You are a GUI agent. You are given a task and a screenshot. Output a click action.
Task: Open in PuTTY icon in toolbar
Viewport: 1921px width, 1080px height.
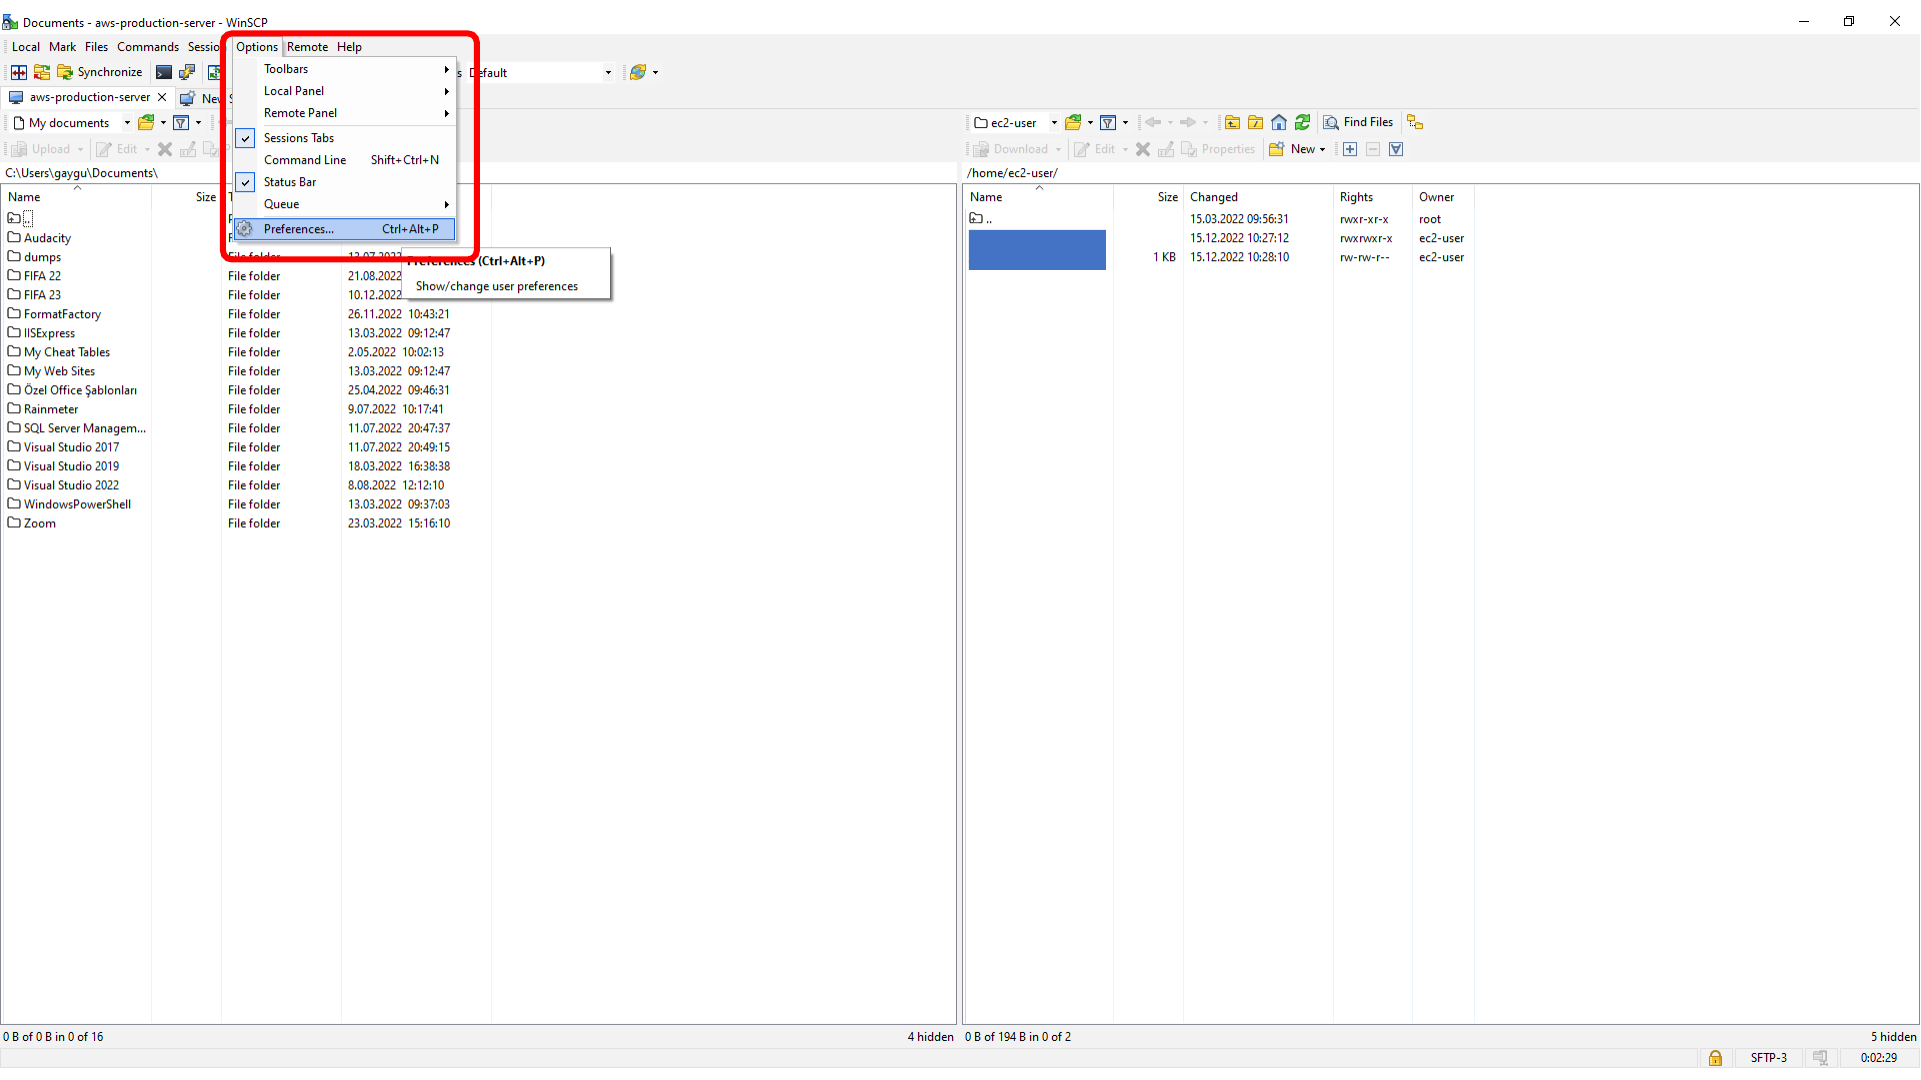[187, 72]
